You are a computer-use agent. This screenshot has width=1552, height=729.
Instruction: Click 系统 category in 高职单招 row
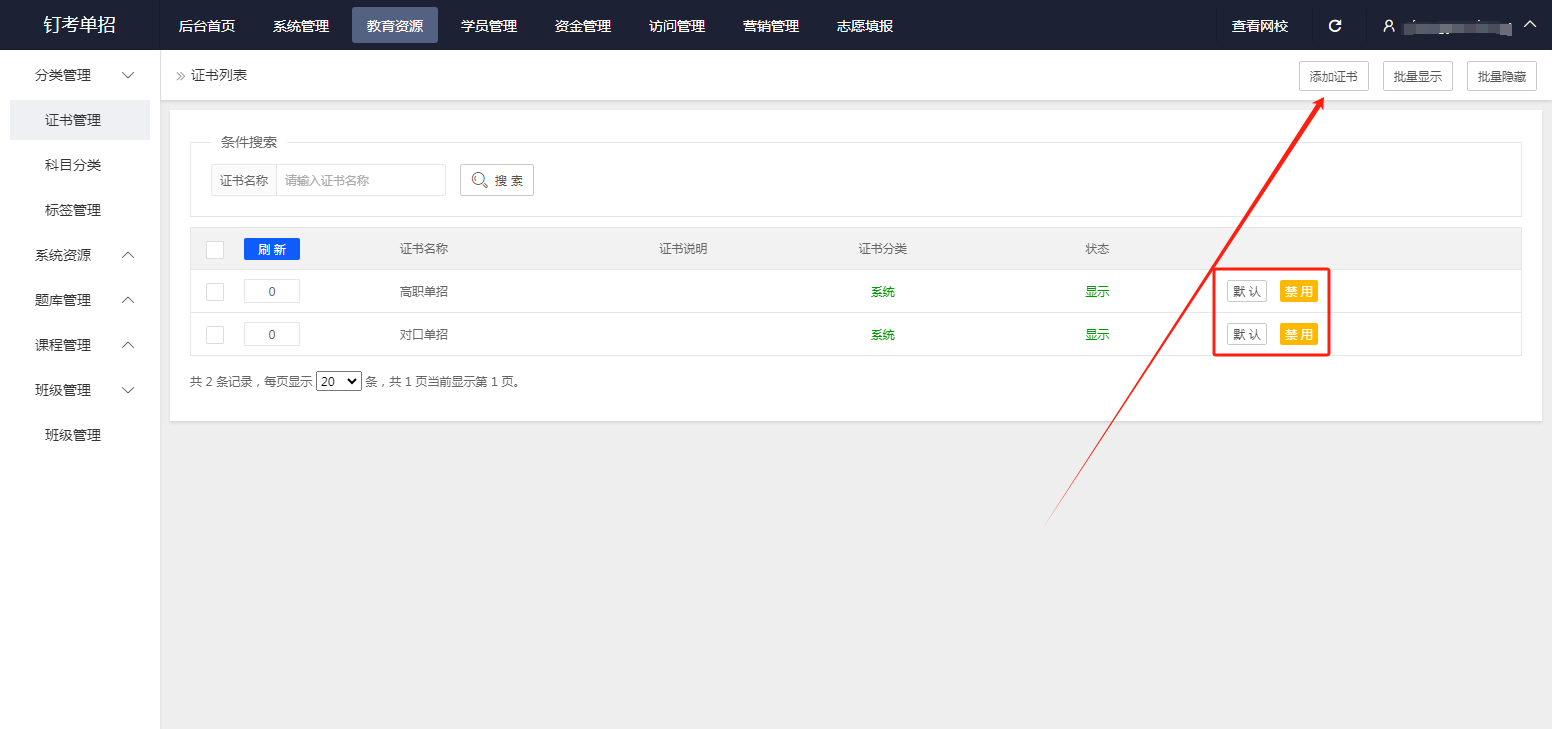click(883, 292)
